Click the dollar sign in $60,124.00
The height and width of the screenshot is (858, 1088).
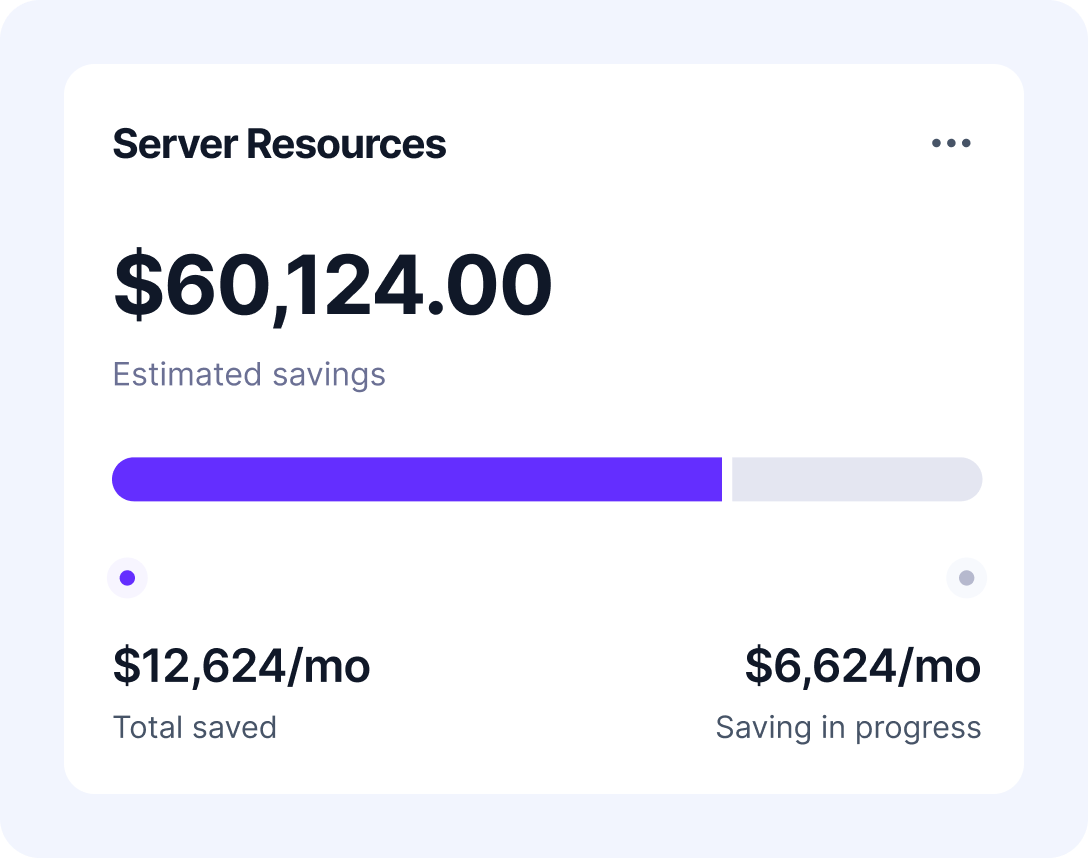(137, 285)
